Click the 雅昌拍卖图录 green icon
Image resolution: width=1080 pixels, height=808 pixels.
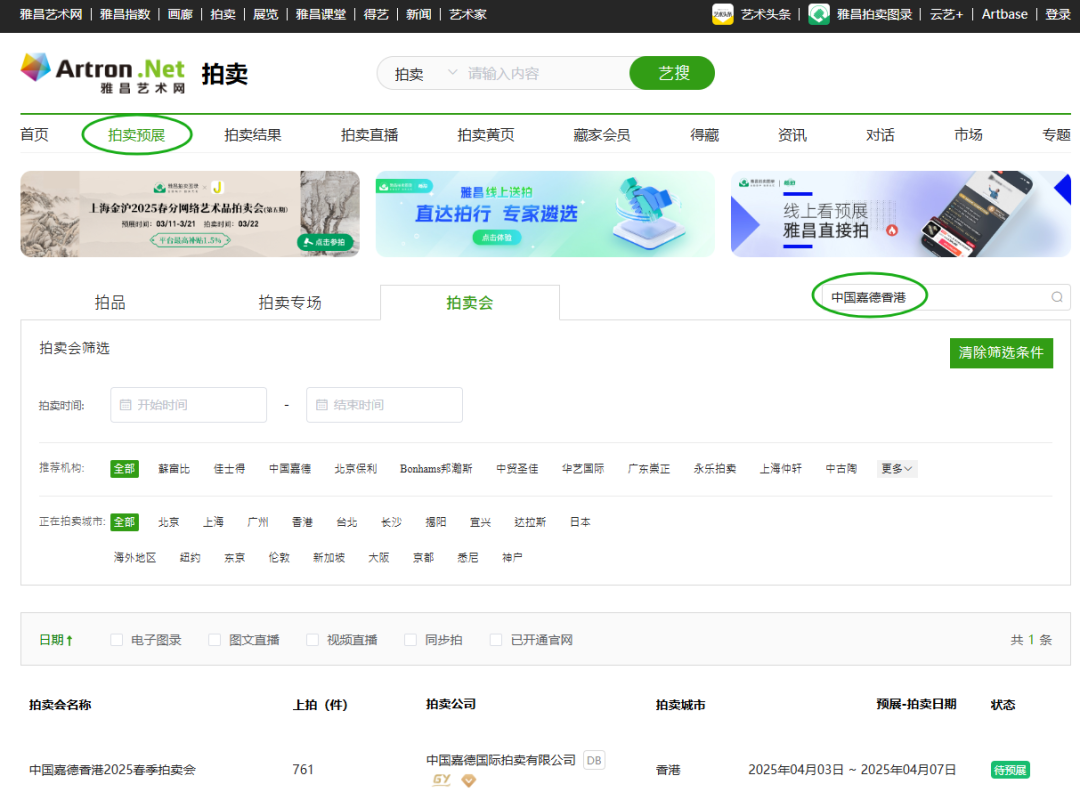[818, 14]
